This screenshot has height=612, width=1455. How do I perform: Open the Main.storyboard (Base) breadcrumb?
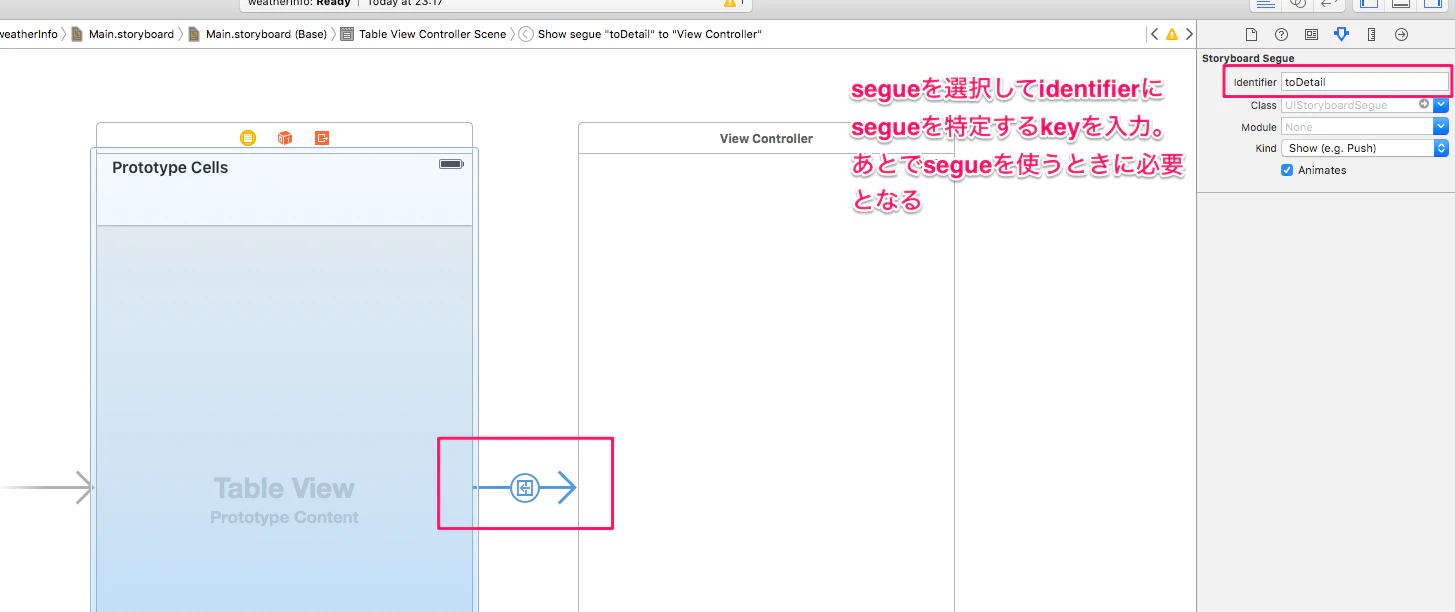coord(258,34)
